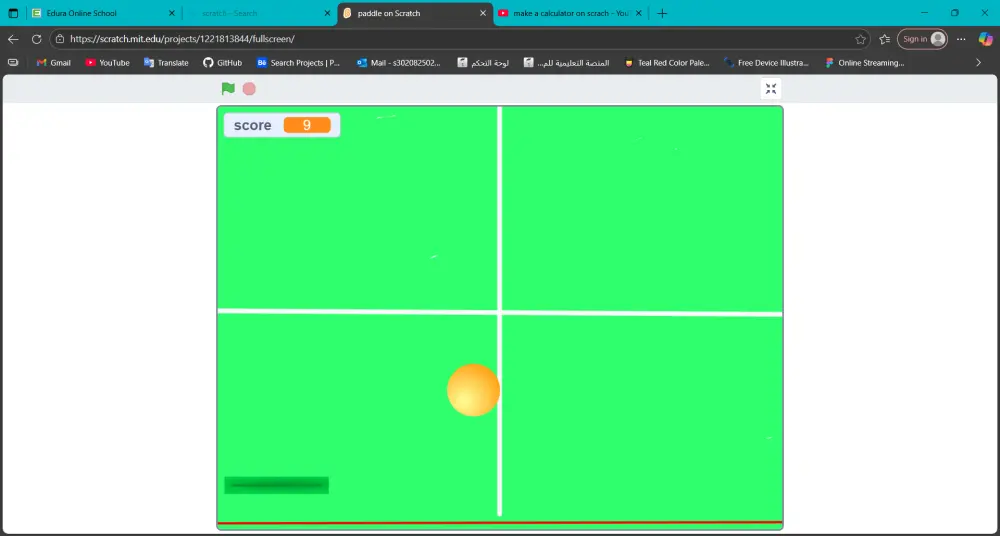
Task: Minimize the browser window
Action: (925, 13)
